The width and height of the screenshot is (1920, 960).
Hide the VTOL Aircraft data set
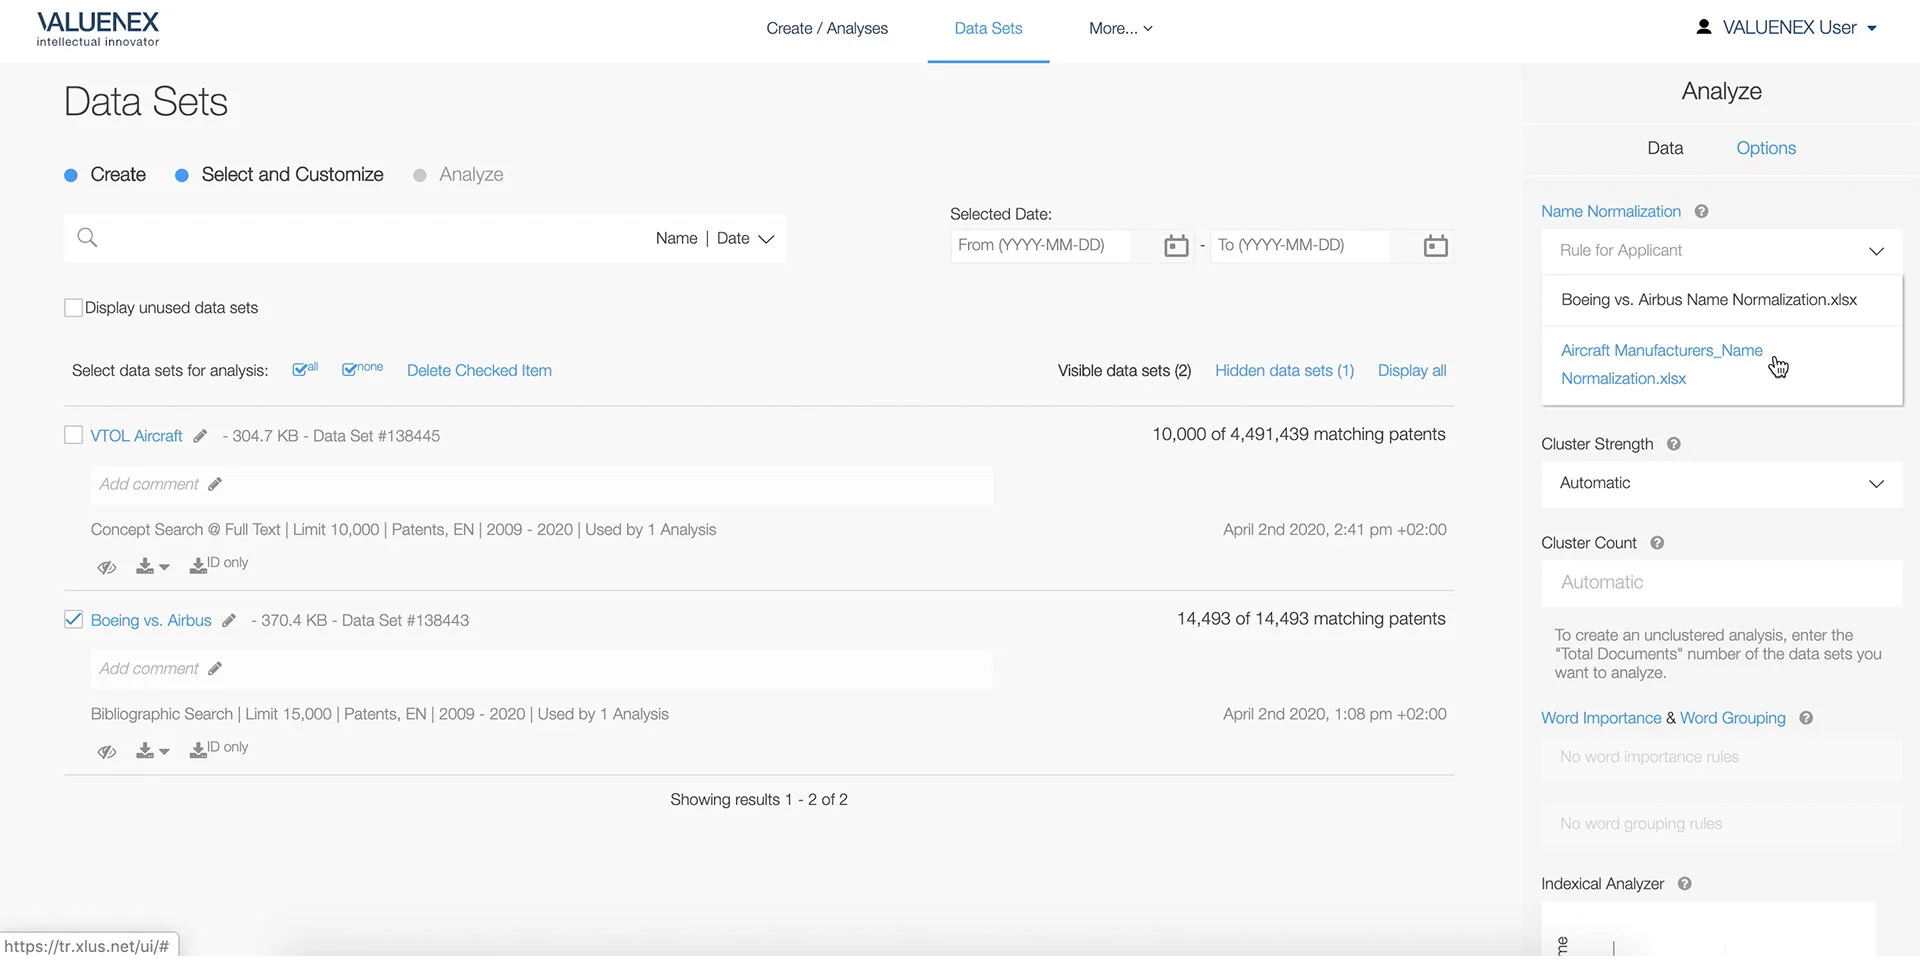[x=107, y=567]
